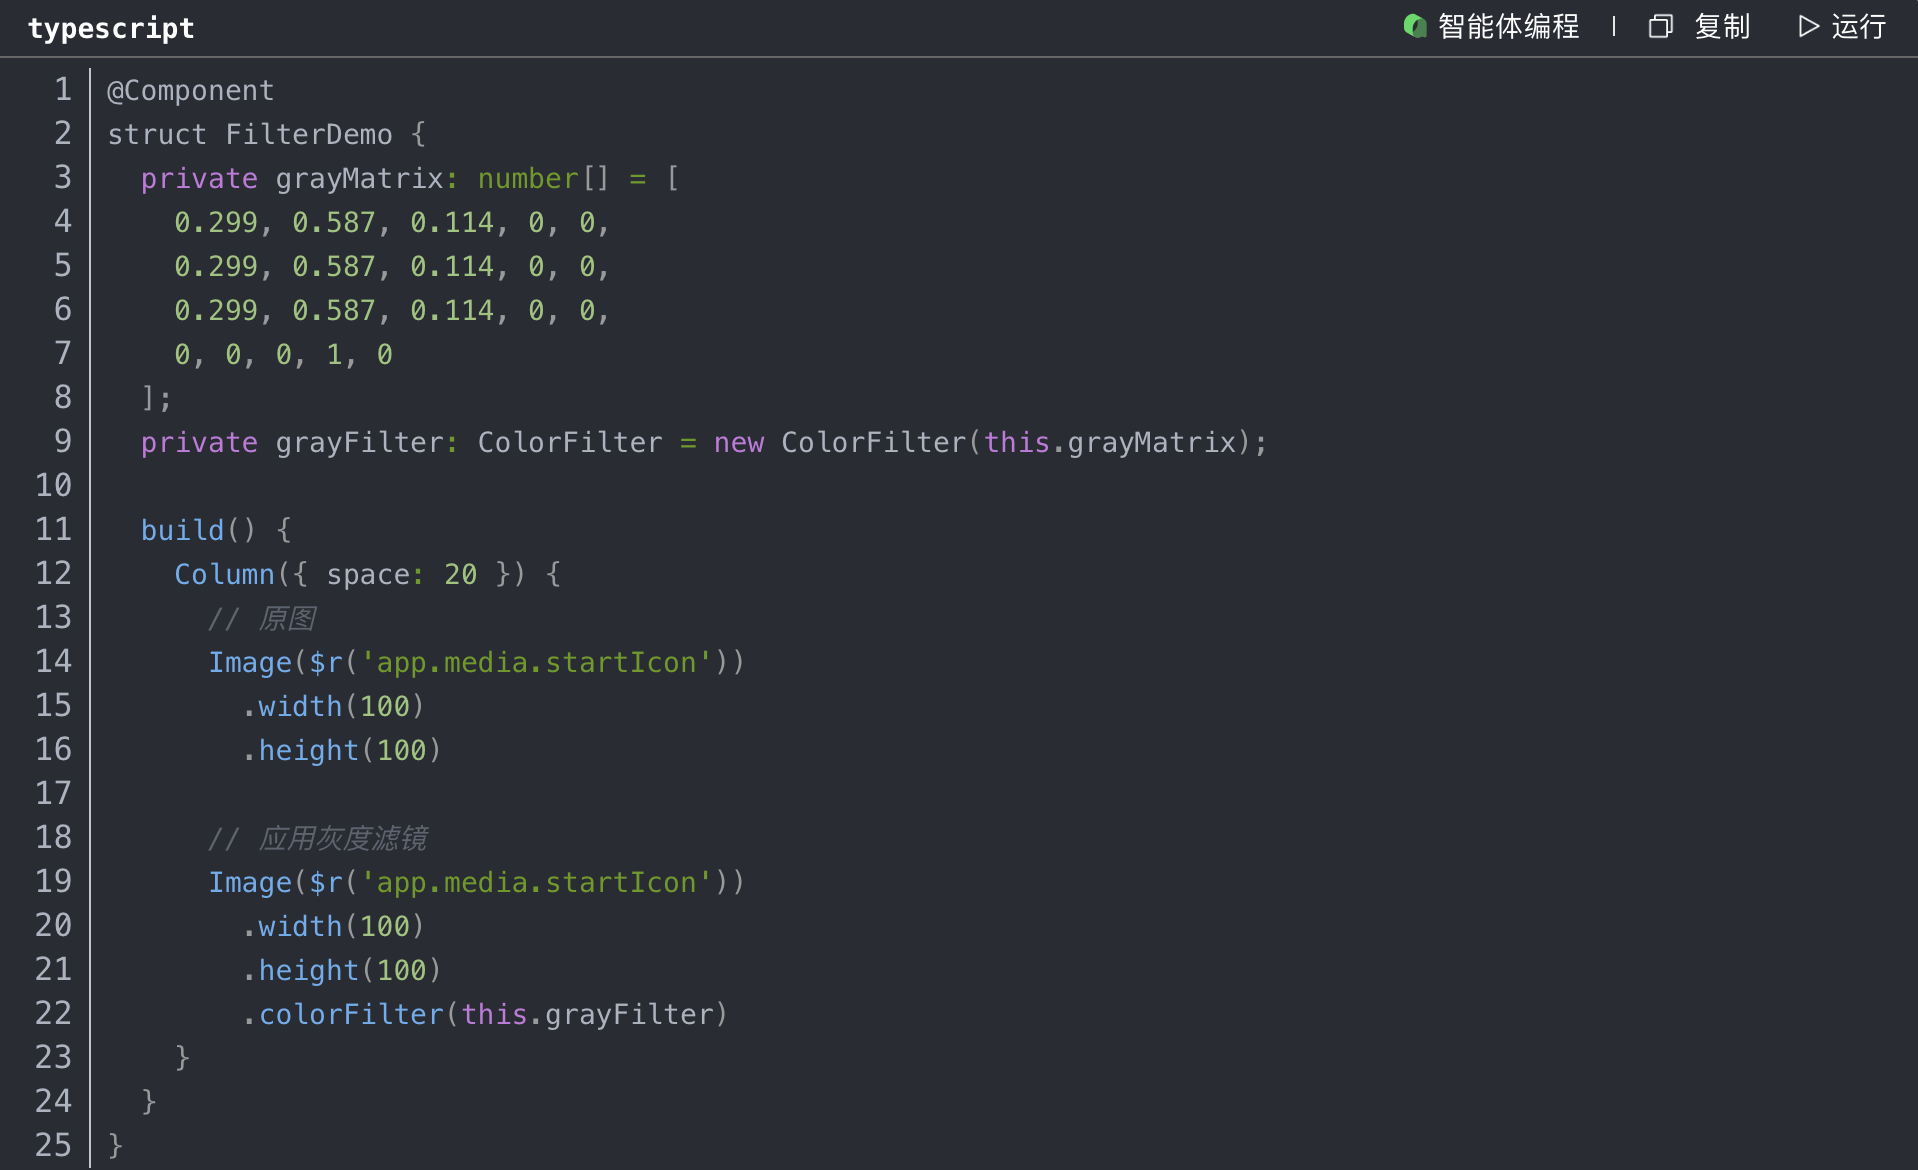This screenshot has height=1170, width=1918.
Task: Click line number 17 in the gutter
Action: 54,793
